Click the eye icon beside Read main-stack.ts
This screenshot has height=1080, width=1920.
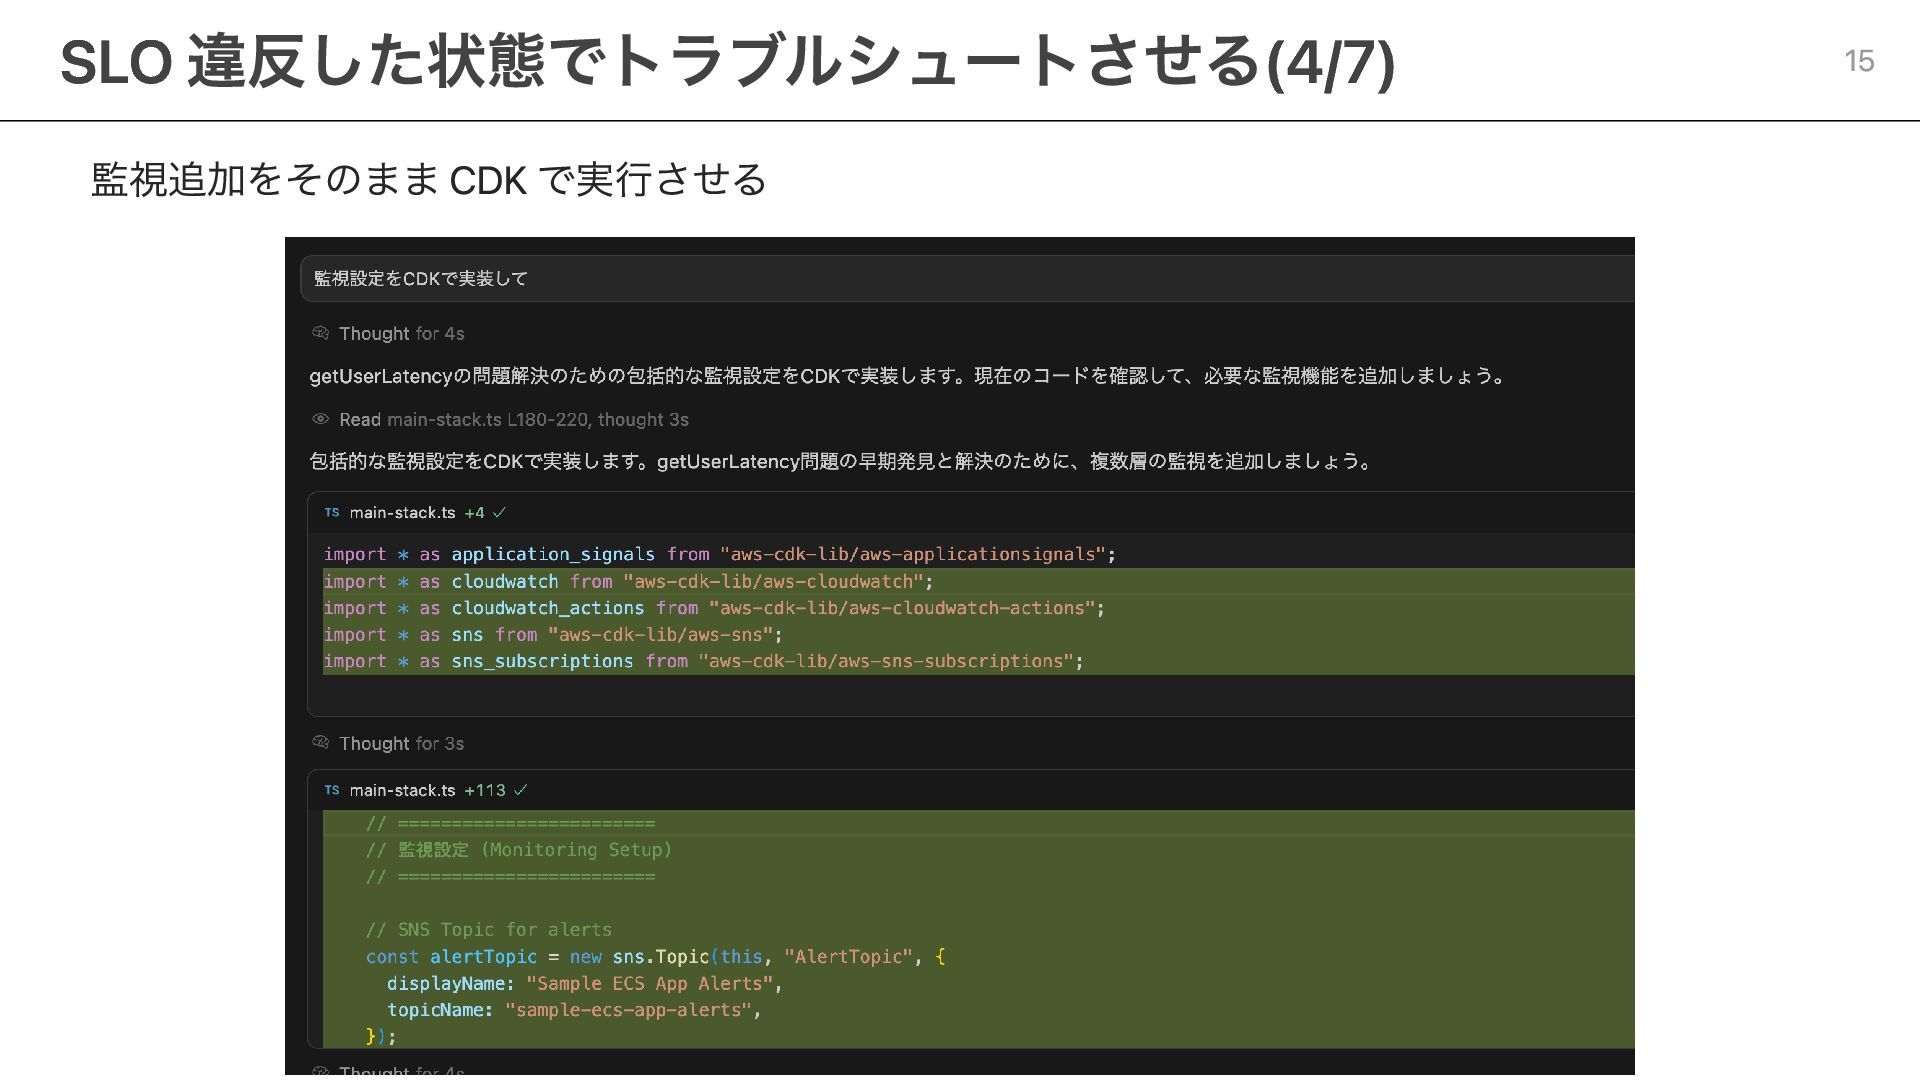pos(321,419)
